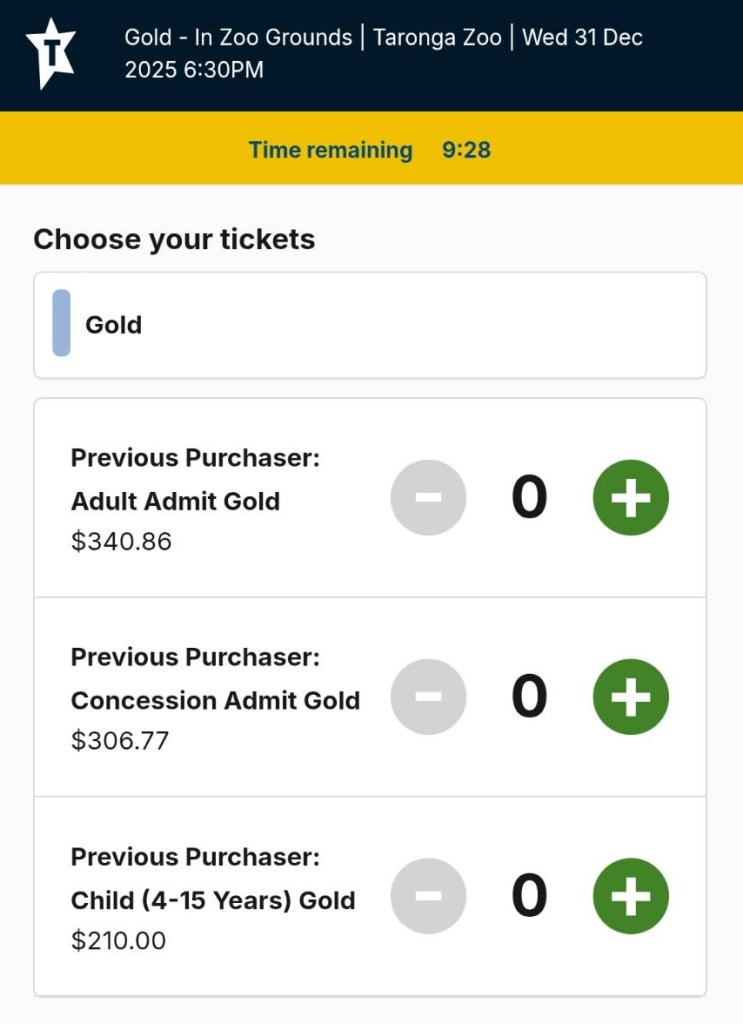Click the Child (4-15 Years) Gold label

213,900
